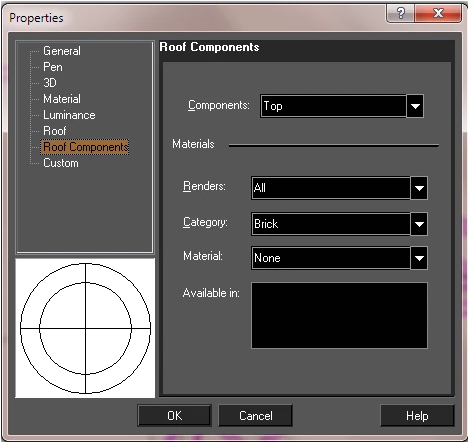Select General in the properties tree
The image size is (470, 443).
click(62, 51)
